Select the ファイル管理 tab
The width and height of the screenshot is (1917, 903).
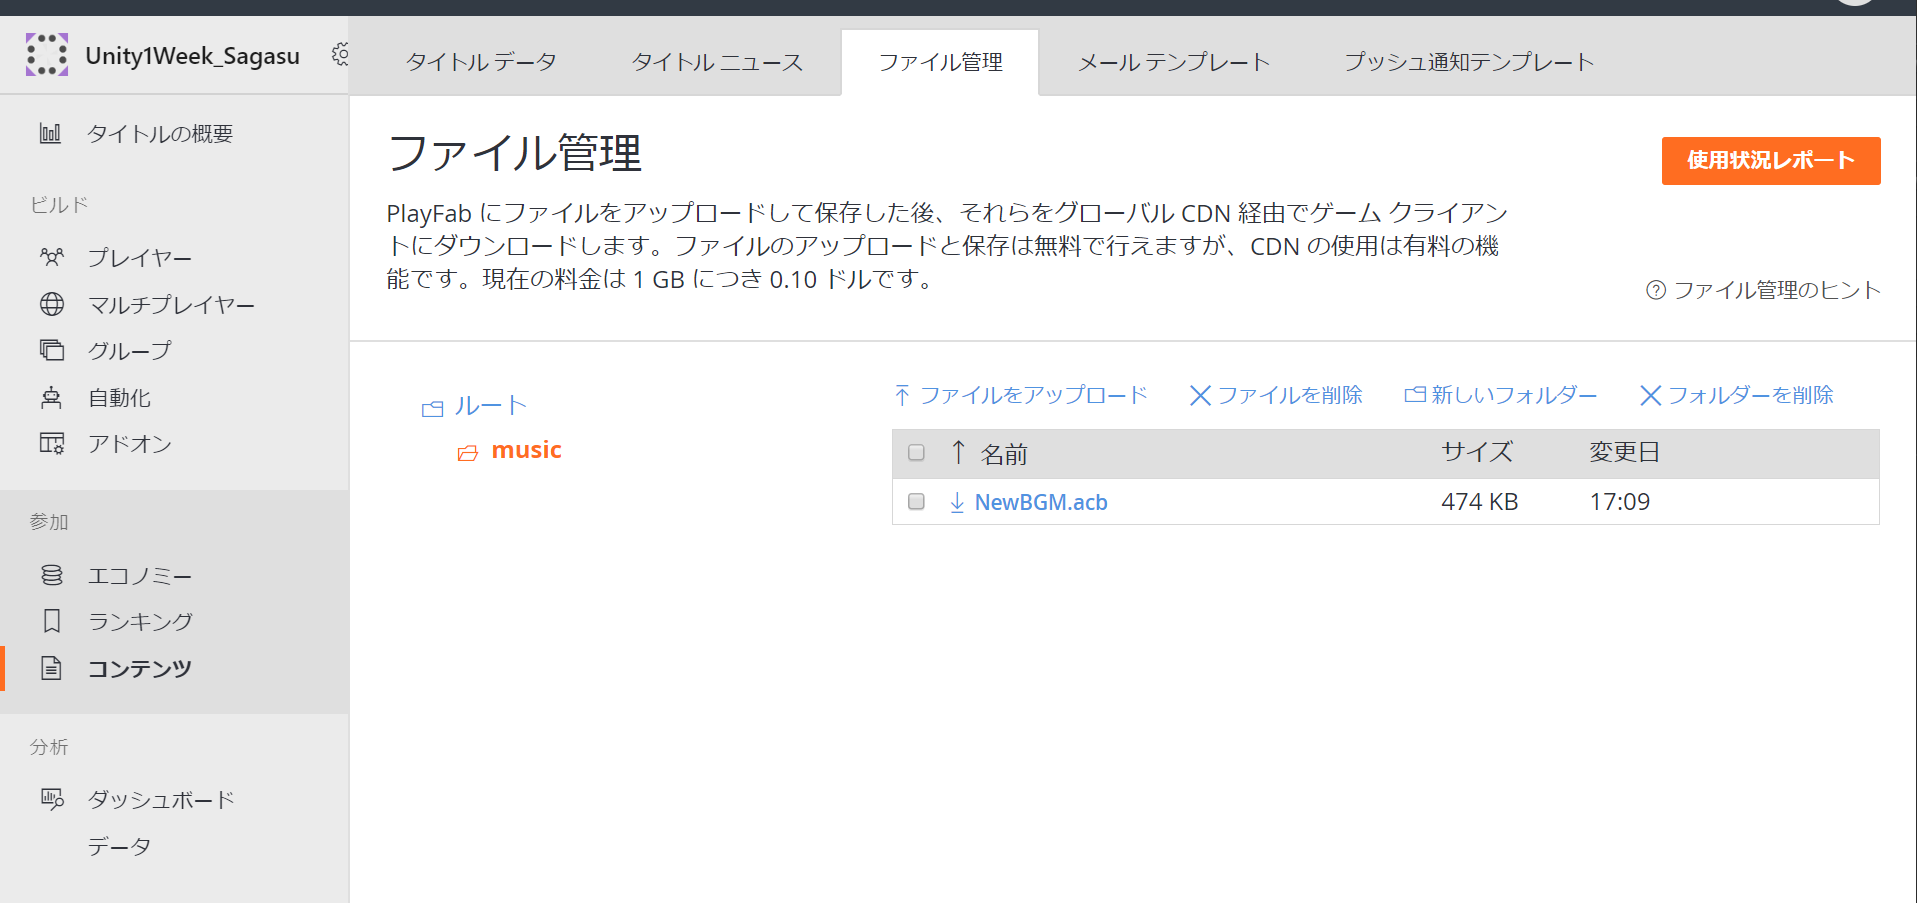click(940, 62)
